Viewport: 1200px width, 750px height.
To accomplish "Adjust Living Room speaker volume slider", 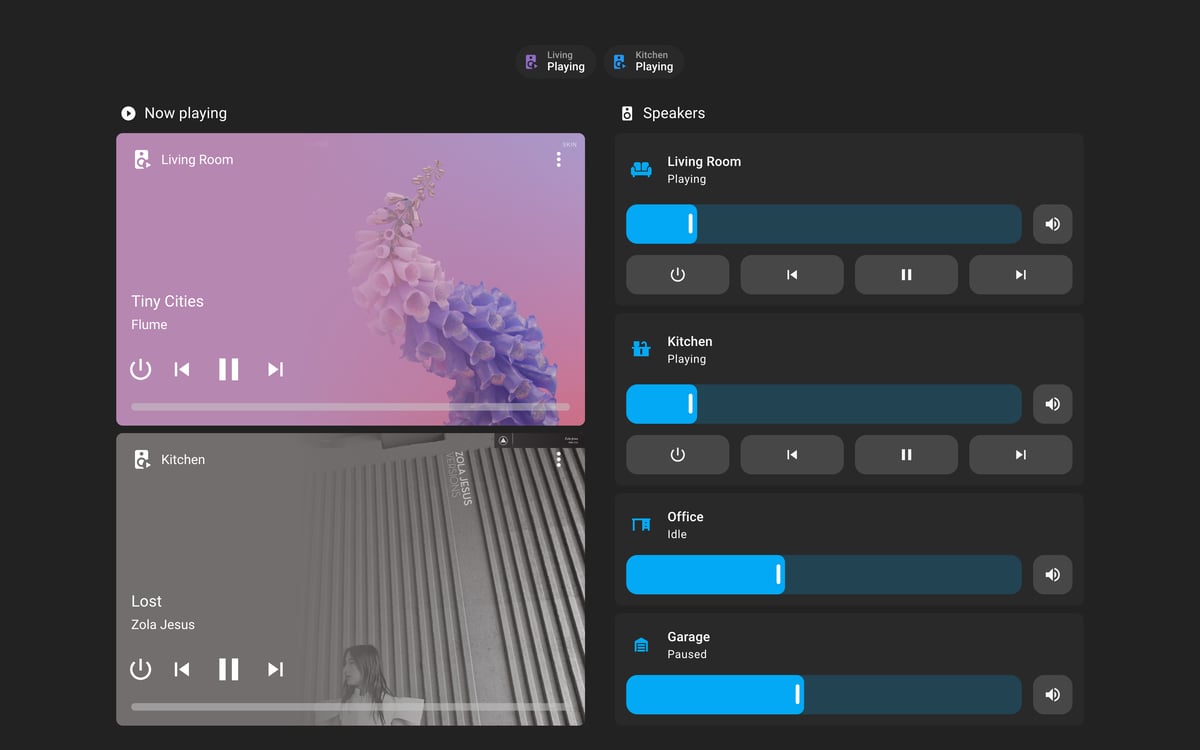I will tap(824, 224).
